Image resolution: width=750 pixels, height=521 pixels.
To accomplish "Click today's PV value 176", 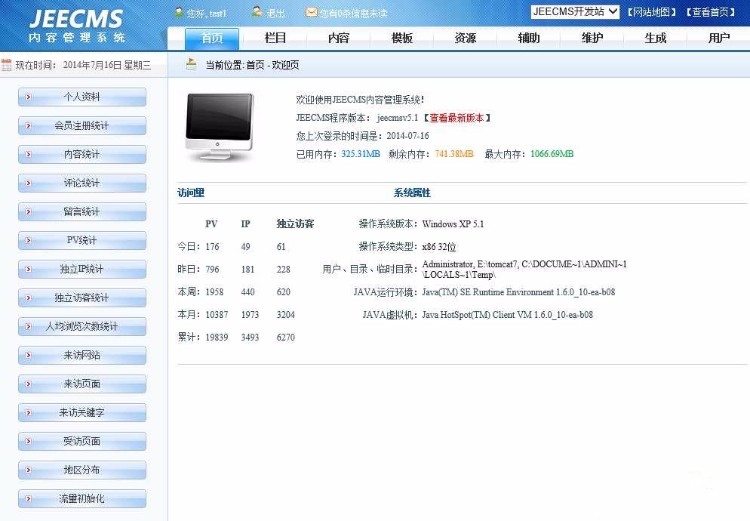I will point(212,247).
